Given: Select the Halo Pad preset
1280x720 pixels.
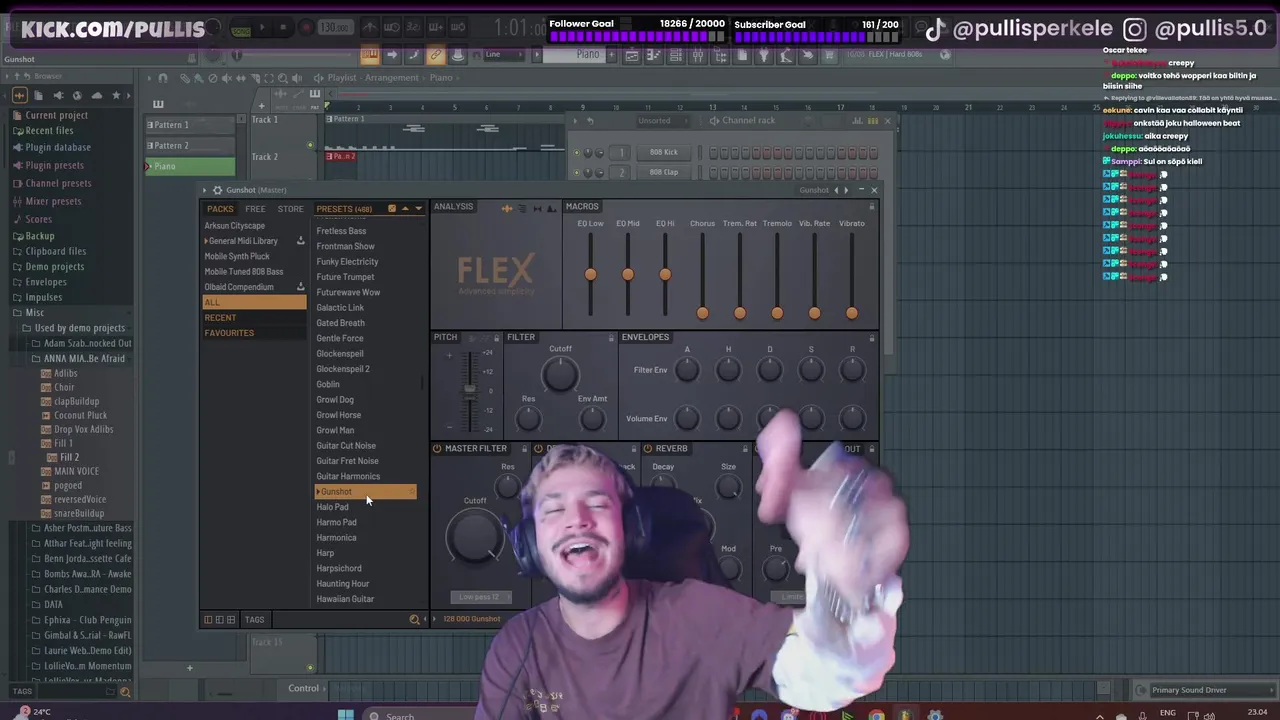Looking at the screenshot, I should point(333,507).
